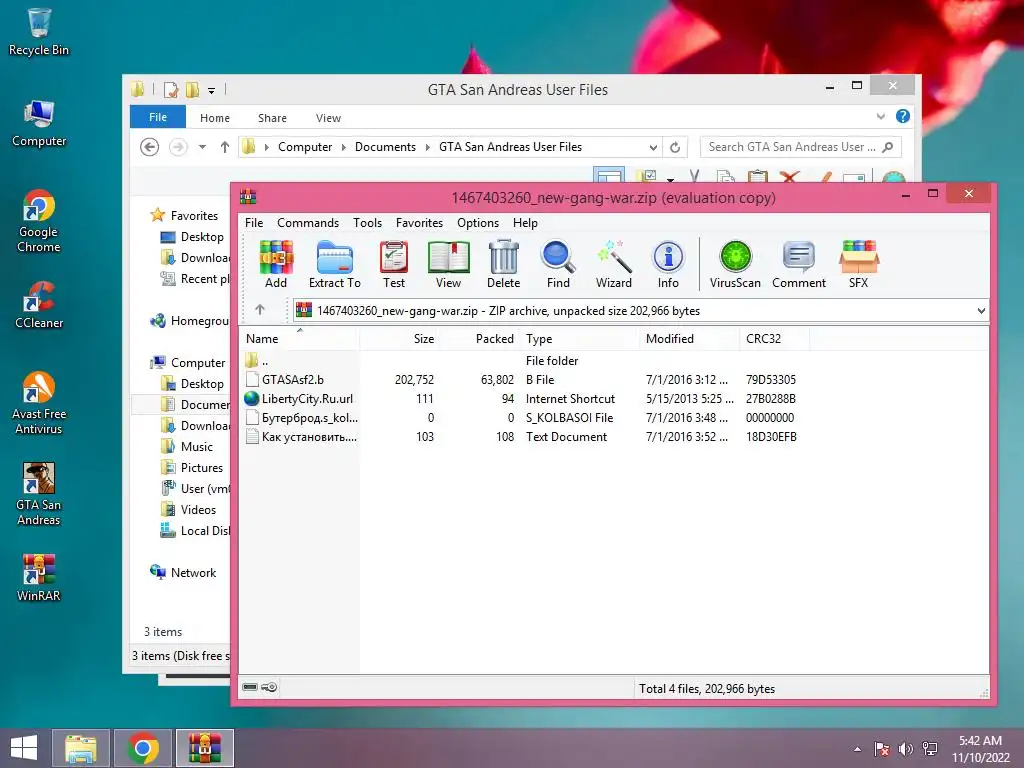The height and width of the screenshot is (768, 1024).
Task: Click the password key icon in status bar
Action: (269, 687)
